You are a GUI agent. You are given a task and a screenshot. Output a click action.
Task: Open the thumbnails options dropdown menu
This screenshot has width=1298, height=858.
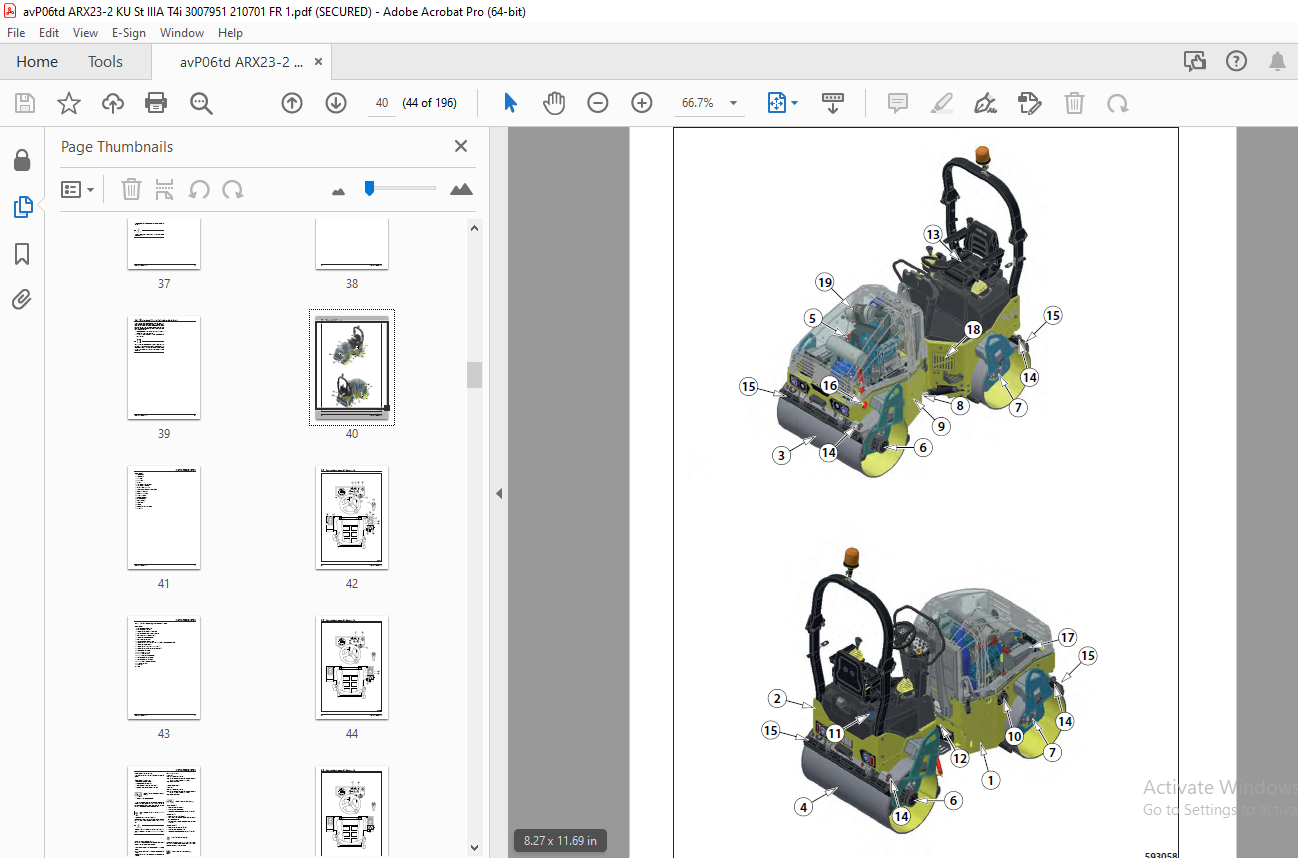tap(77, 189)
